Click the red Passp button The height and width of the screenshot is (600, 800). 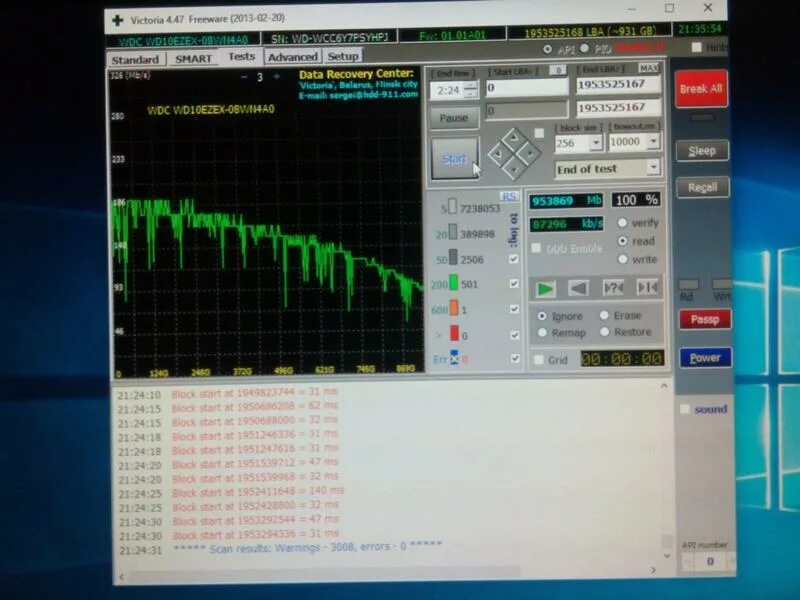point(705,319)
